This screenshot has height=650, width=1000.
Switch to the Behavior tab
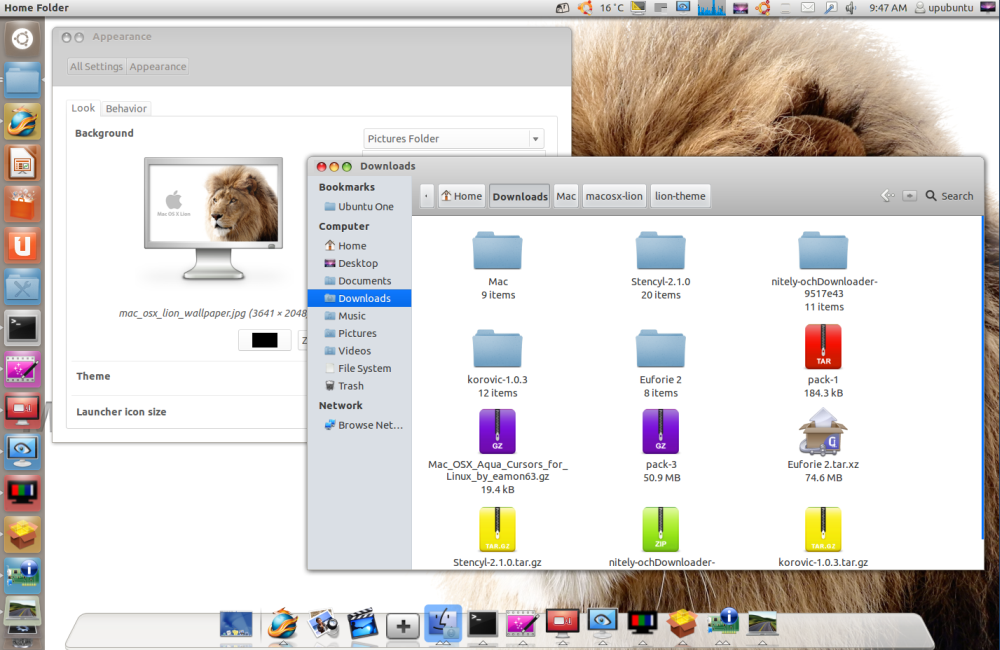pyautogui.click(x=125, y=108)
